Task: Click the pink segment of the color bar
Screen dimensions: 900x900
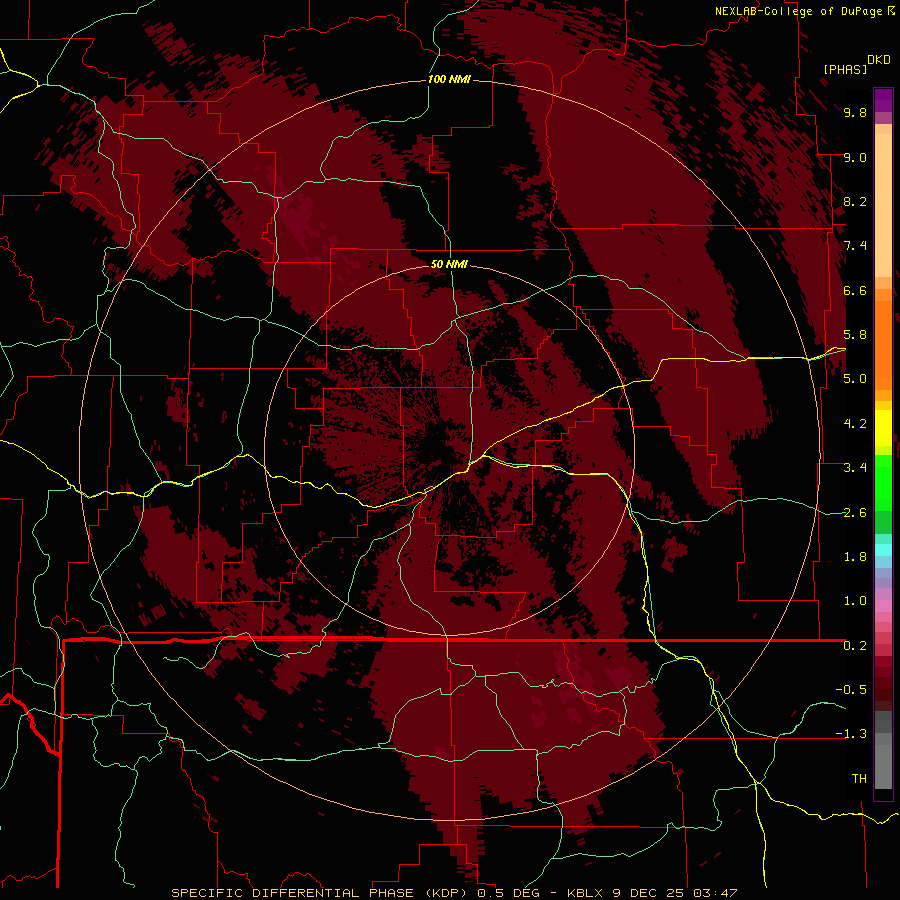Action: tap(883, 606)
